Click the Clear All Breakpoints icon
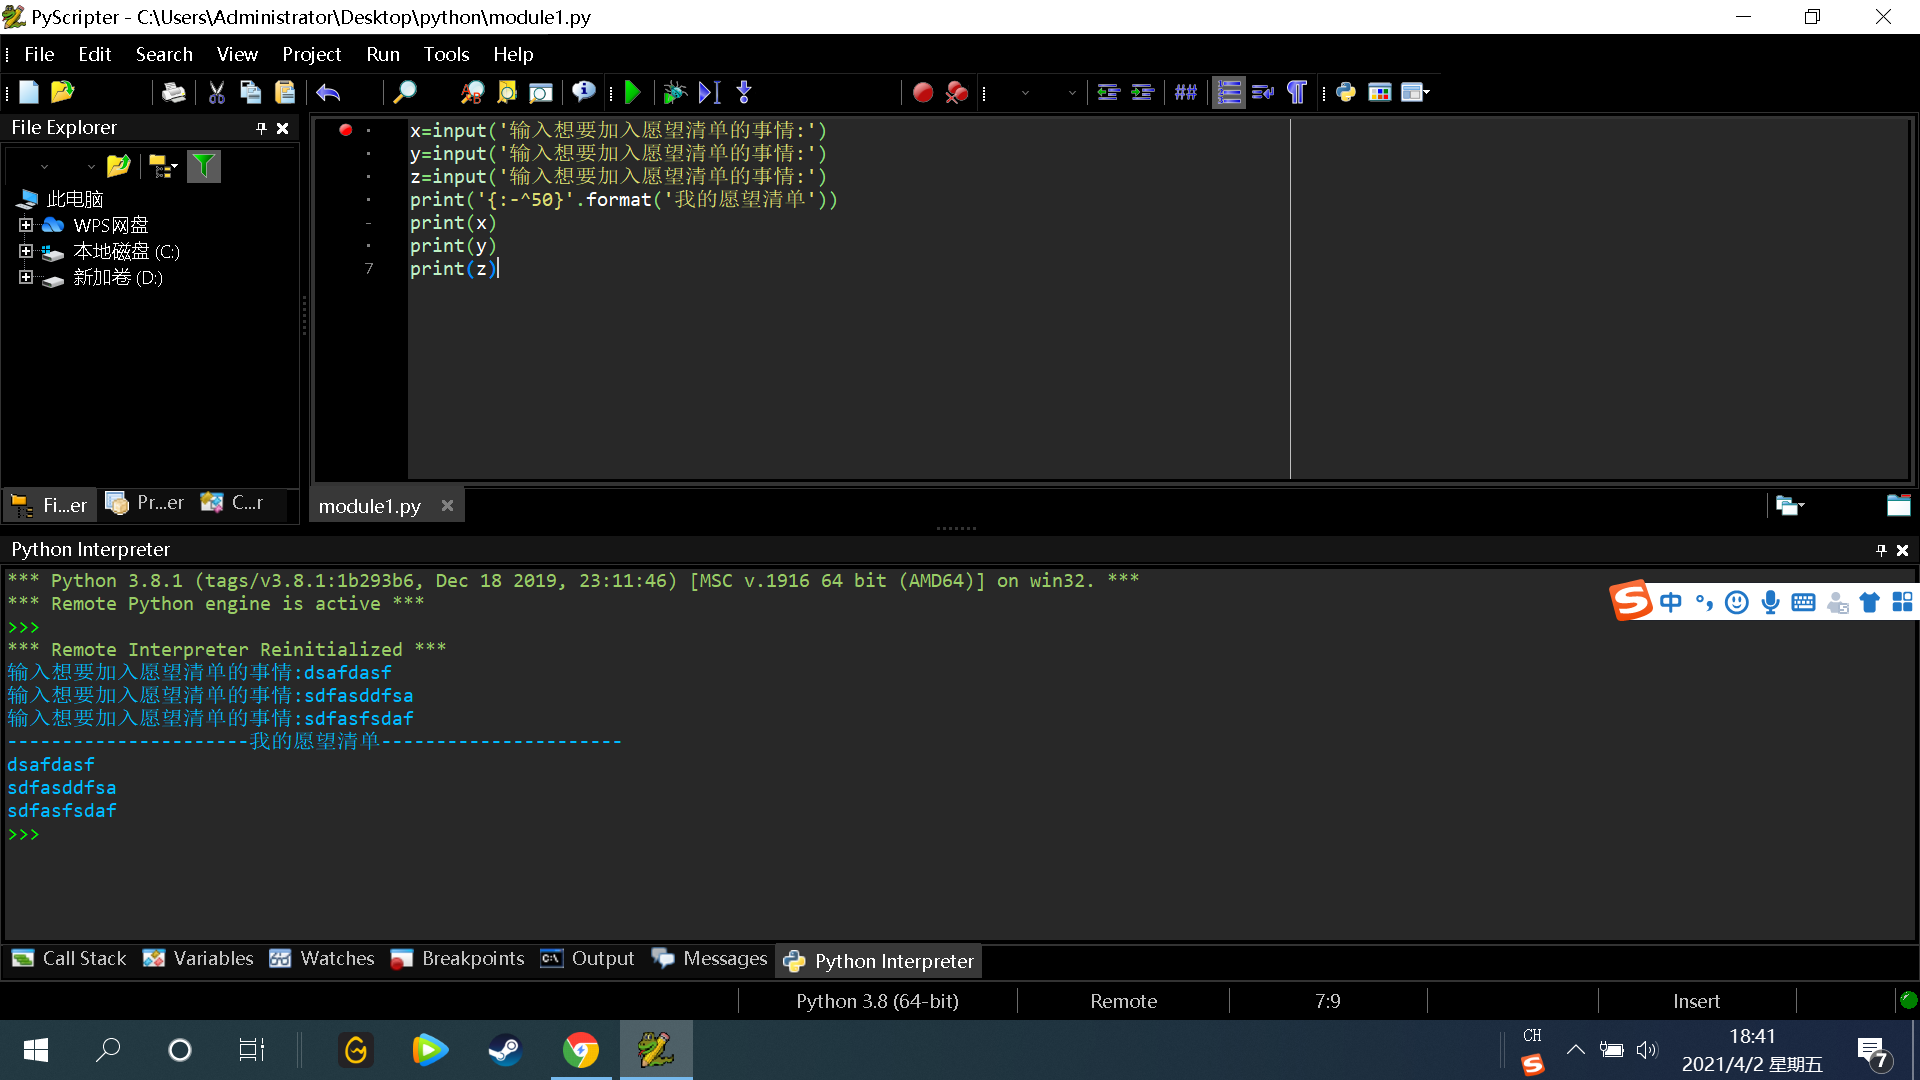This screenshot has height=1080, width=1920. (957, 93)
